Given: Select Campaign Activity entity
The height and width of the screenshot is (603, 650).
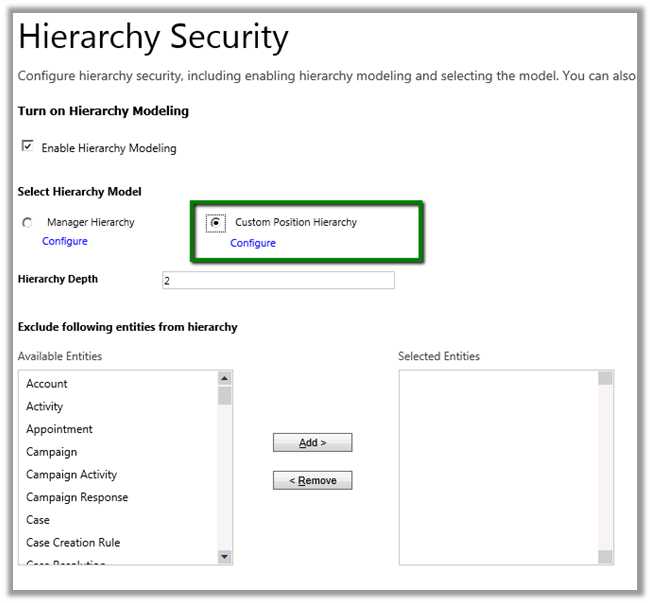Looking at the screenshot, I should point(71,475).
